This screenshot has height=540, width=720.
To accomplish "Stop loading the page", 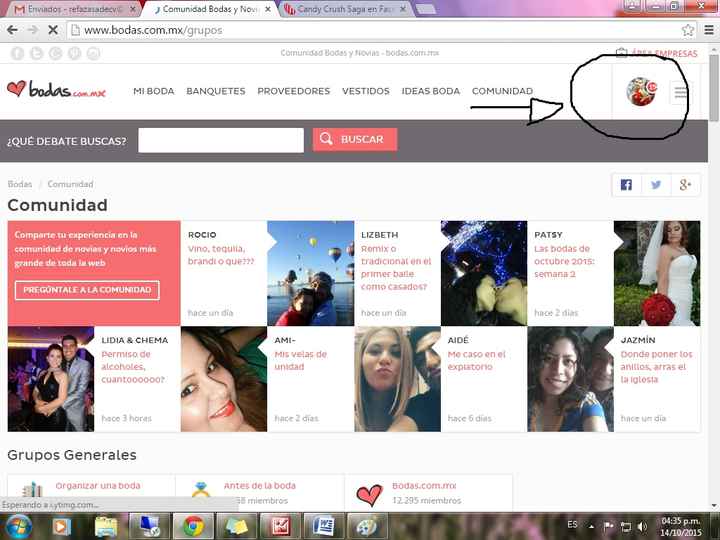I will [x=52, y=30].
